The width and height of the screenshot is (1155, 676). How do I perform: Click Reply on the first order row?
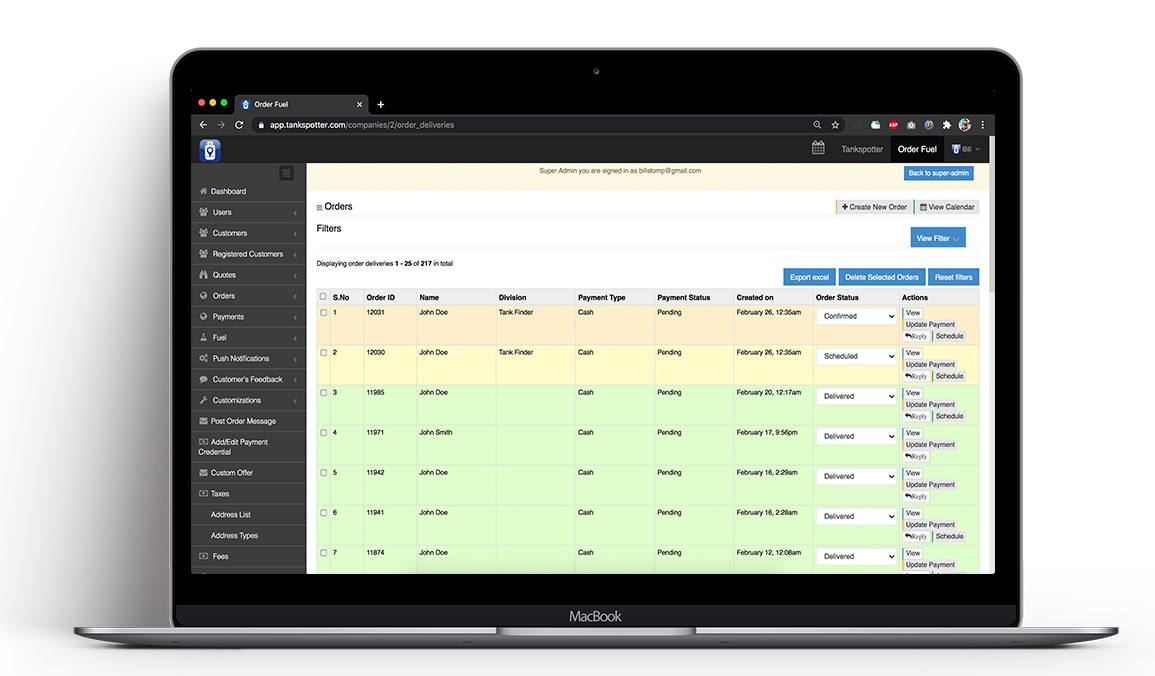pyautogui.click(x=915, y=334)
